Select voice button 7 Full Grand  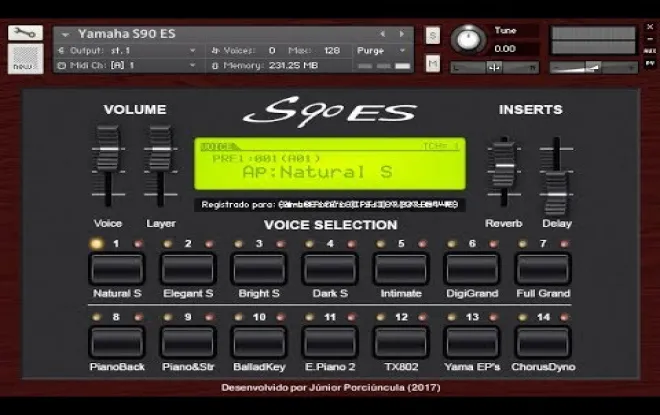click(543, 269)
